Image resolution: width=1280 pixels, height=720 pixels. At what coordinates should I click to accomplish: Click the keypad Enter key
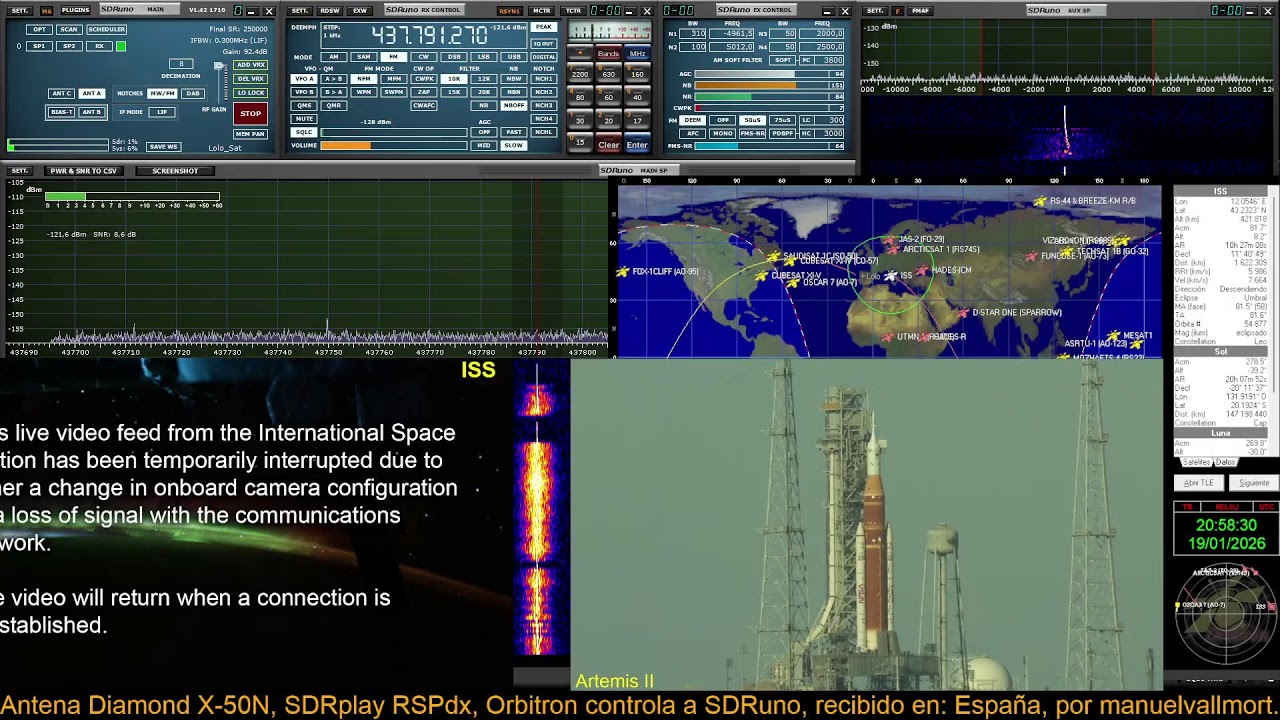pos(637,144)
